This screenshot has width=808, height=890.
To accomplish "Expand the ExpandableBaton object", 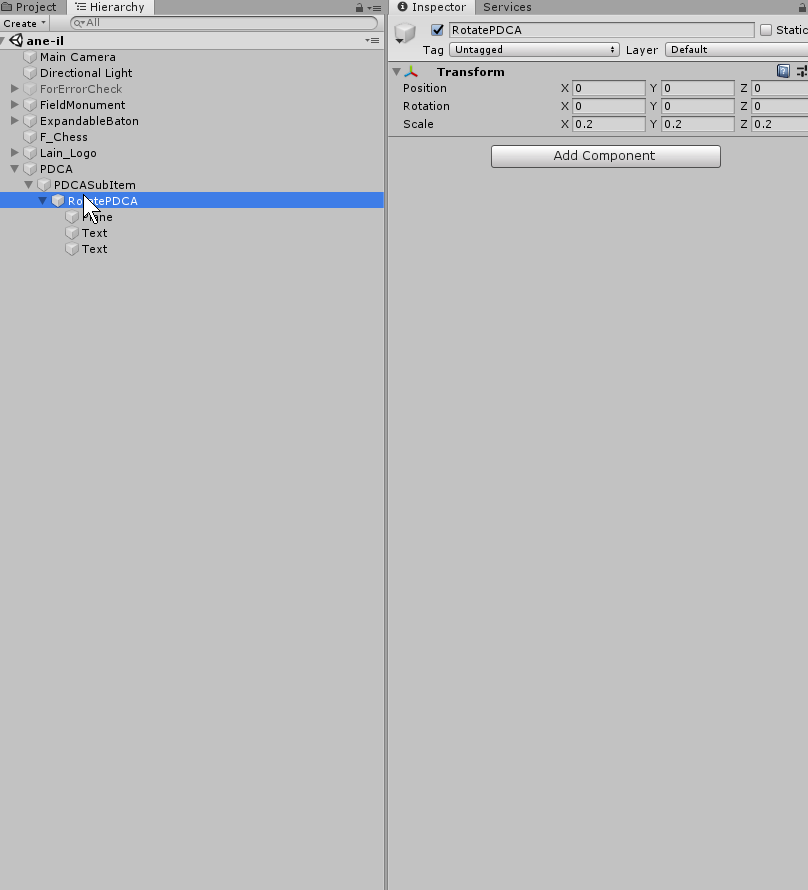I will click(x=15, y=120).
